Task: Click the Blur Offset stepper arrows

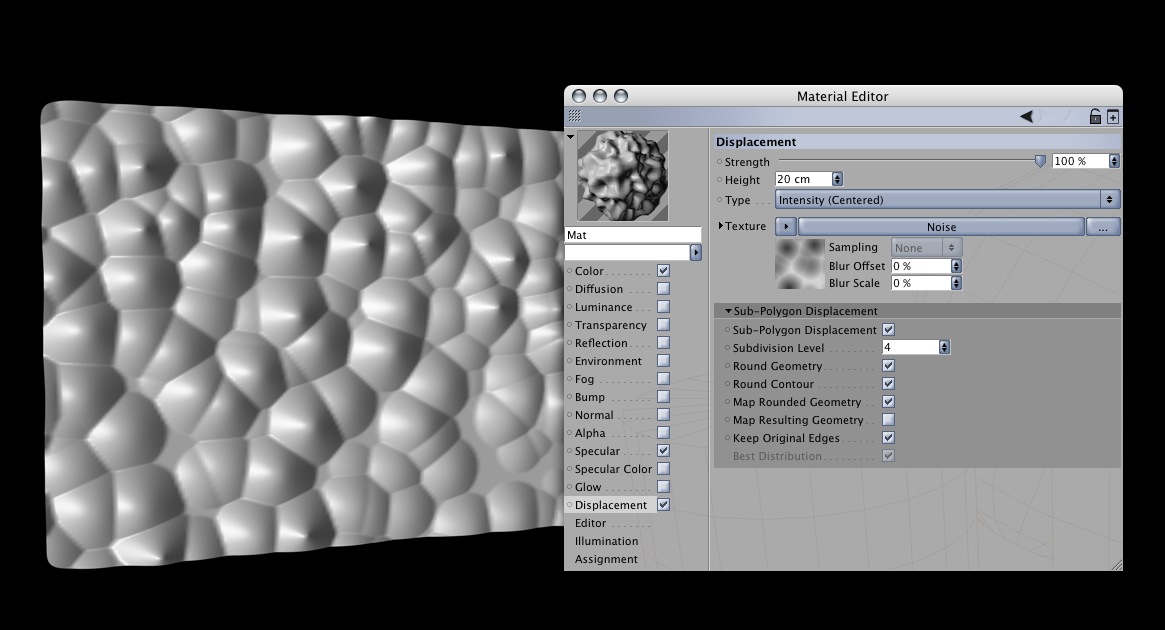Action: tap(956, 266)
